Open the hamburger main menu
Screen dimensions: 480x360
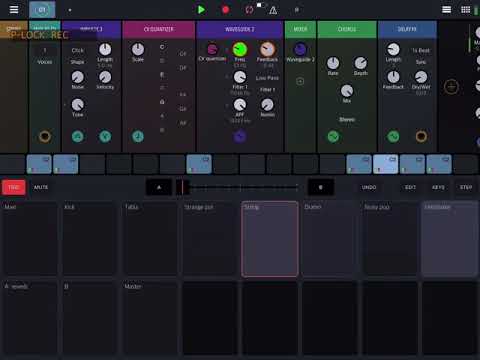14,9
